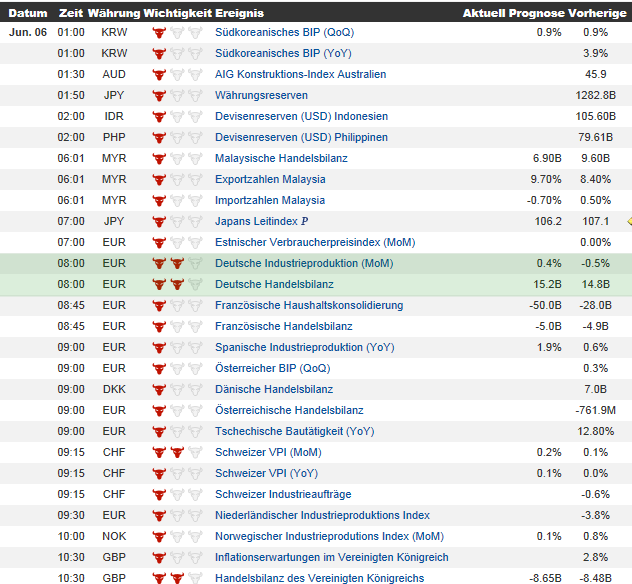This screenshot has width=632, height=584.
Task: Open AIG Konstruktions-Index Australien link
Action: click(x=301, y=74)
